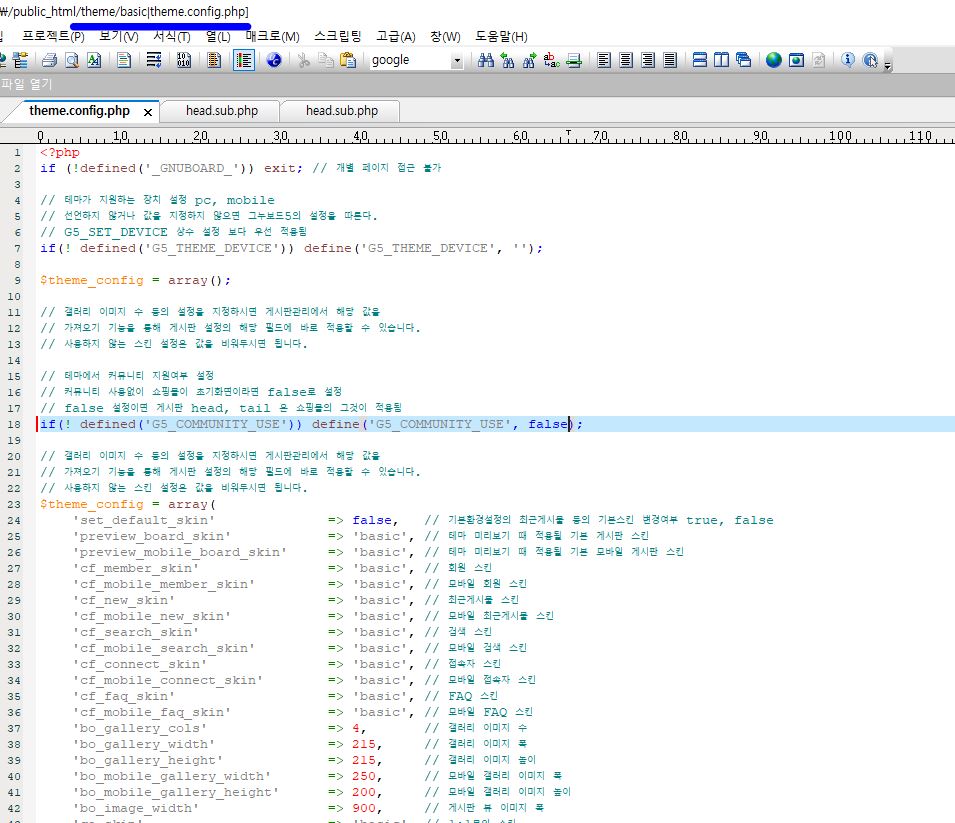This screenshot has width=955, height=823.
Task: Click the cascade windows icon
Action: (744, 60)
